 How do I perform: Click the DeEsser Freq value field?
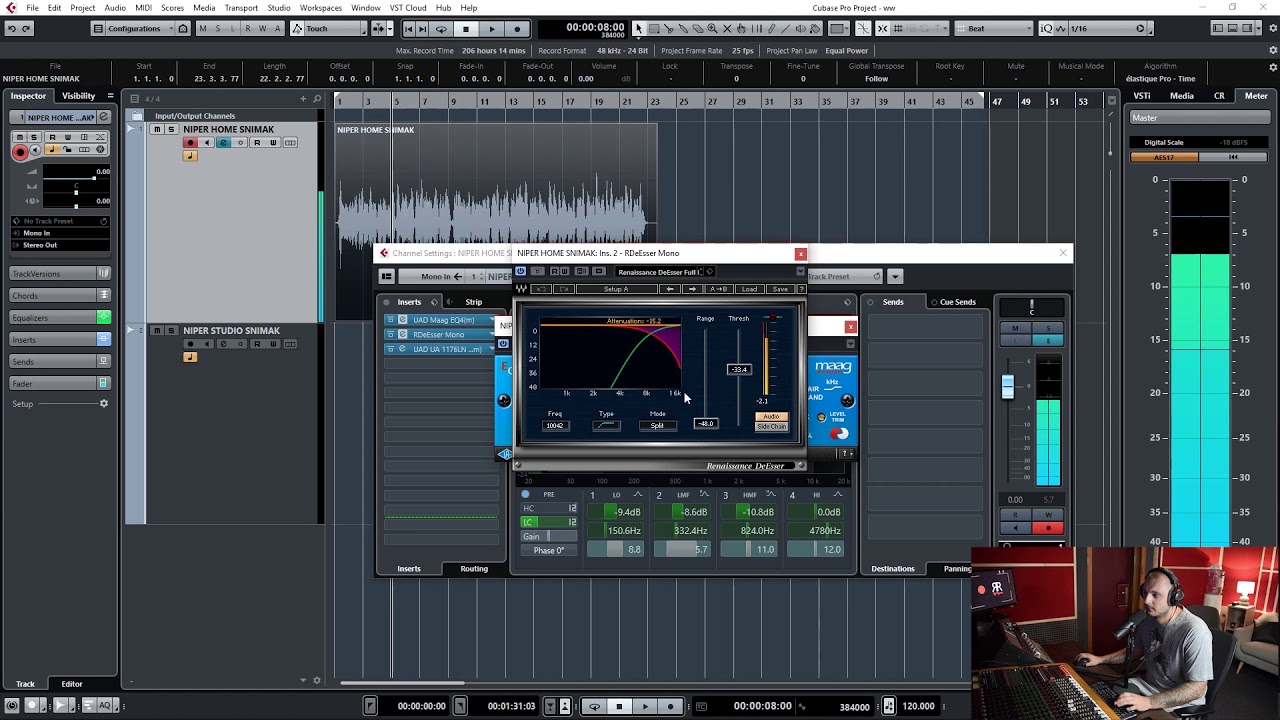click(554, 425)
